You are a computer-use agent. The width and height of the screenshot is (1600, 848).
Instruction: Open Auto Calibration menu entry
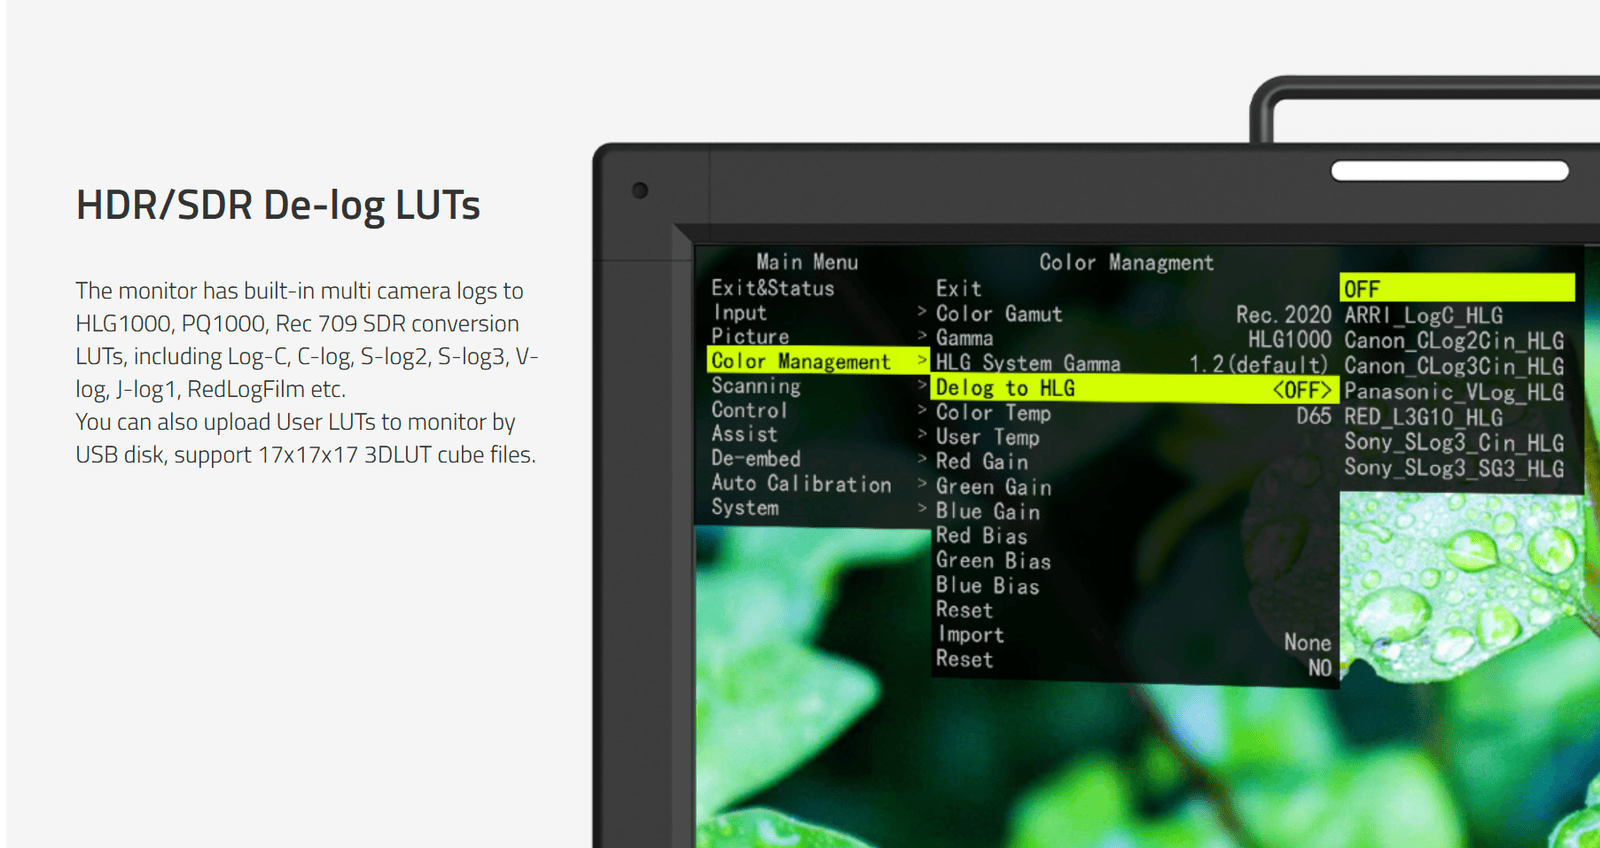pyautogui.click(x=801, y=483)
